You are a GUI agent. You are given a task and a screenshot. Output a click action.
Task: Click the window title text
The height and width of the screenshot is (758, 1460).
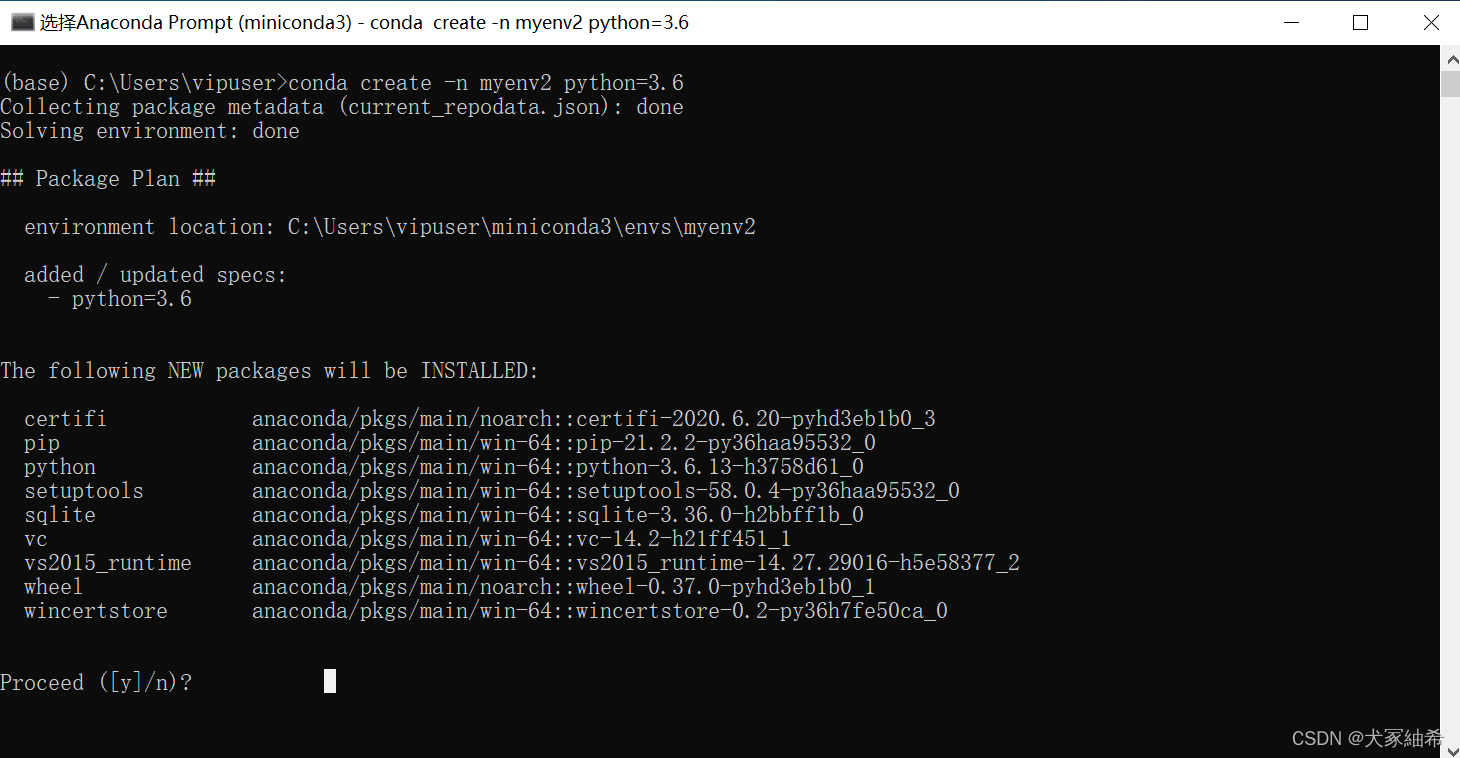[364, 22]
